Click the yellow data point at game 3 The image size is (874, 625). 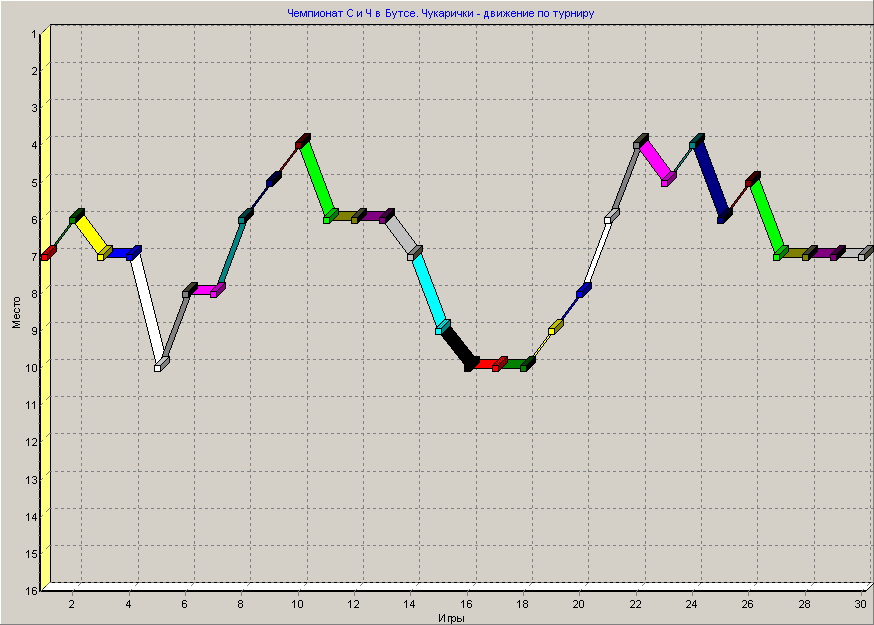[104, 253]
